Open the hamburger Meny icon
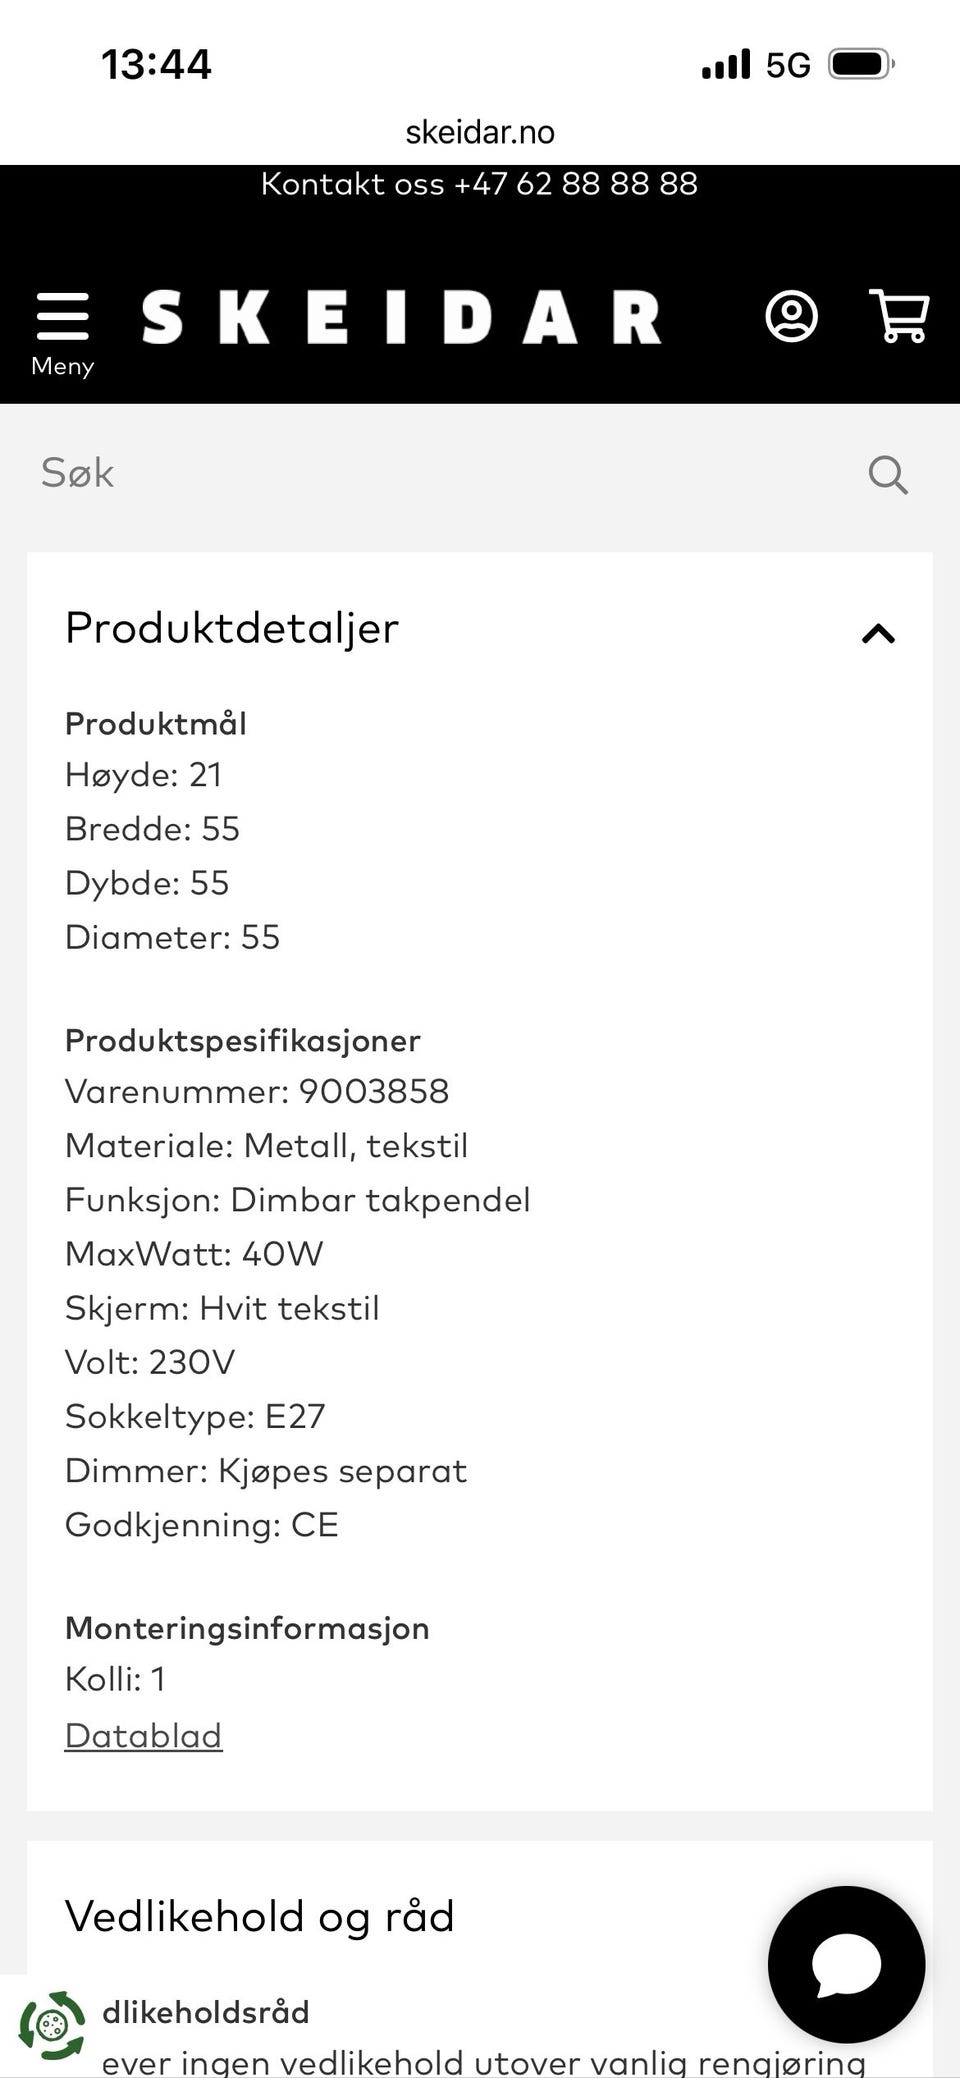960x2078 pixels. 62,318
